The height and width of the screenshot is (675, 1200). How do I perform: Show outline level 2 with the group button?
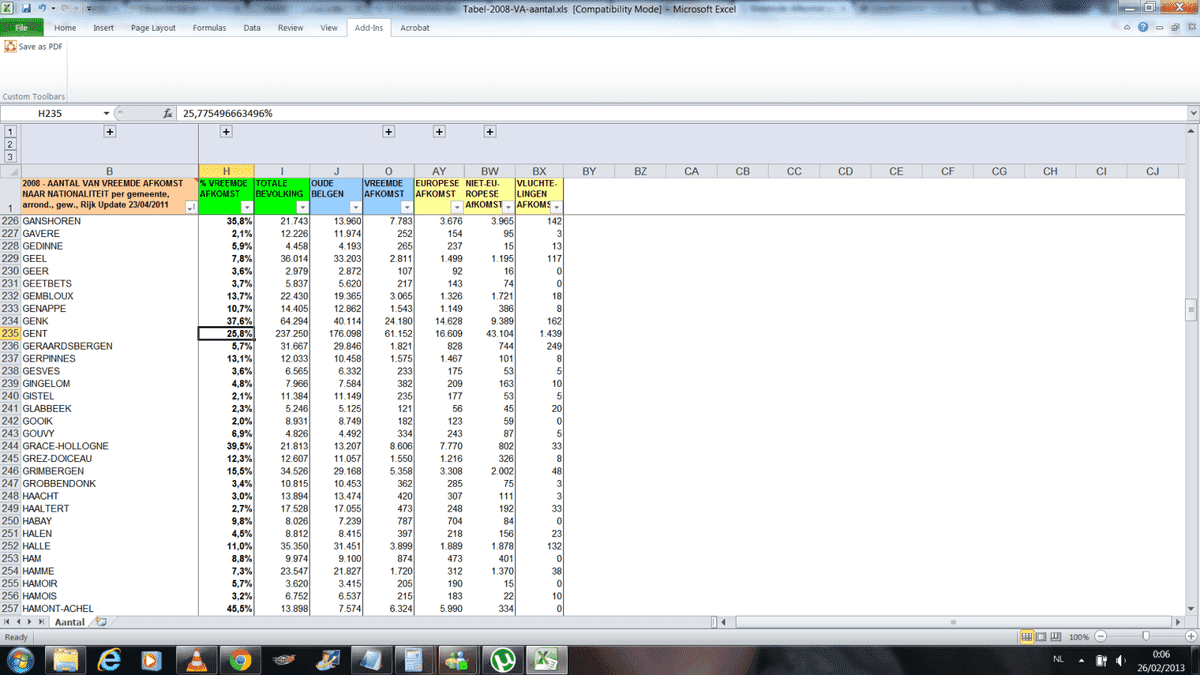click(x=10, y=144)
